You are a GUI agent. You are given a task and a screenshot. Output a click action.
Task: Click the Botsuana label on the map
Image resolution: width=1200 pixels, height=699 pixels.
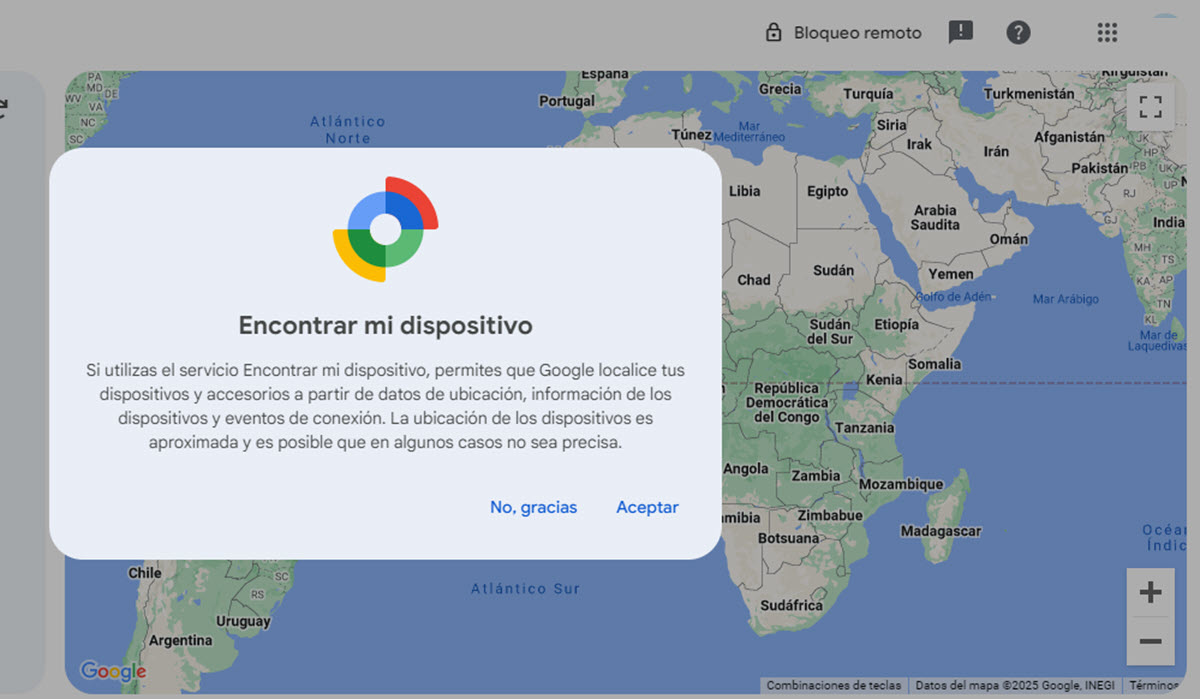tap(789, 538)
